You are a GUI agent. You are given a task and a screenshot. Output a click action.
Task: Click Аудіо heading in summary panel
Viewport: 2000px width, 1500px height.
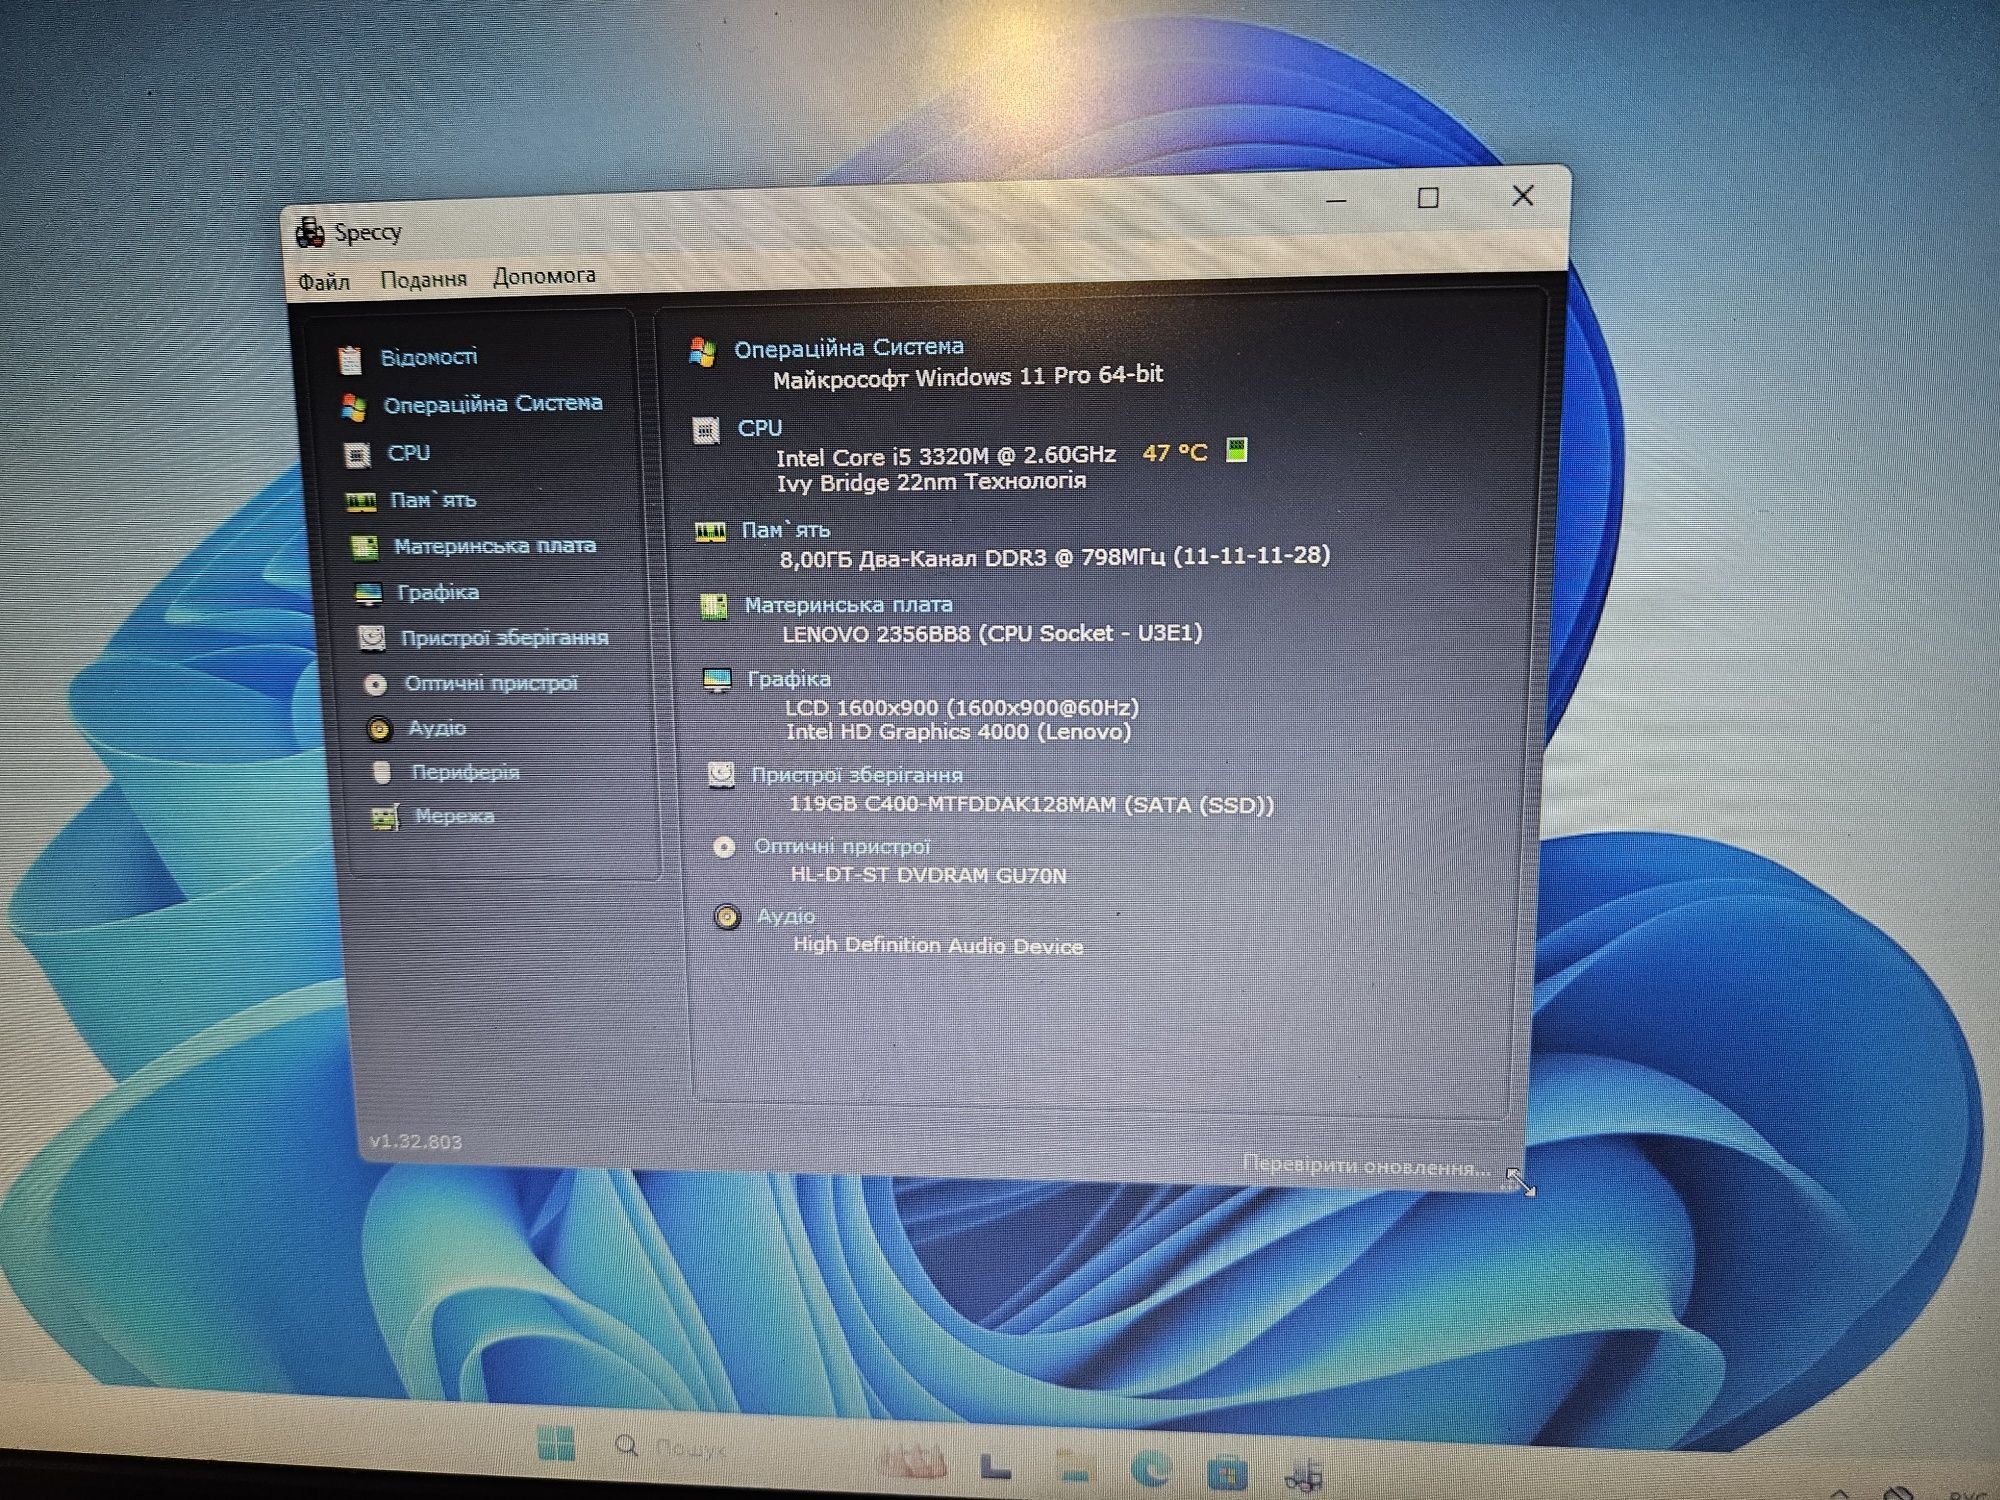tap(786, 916)
